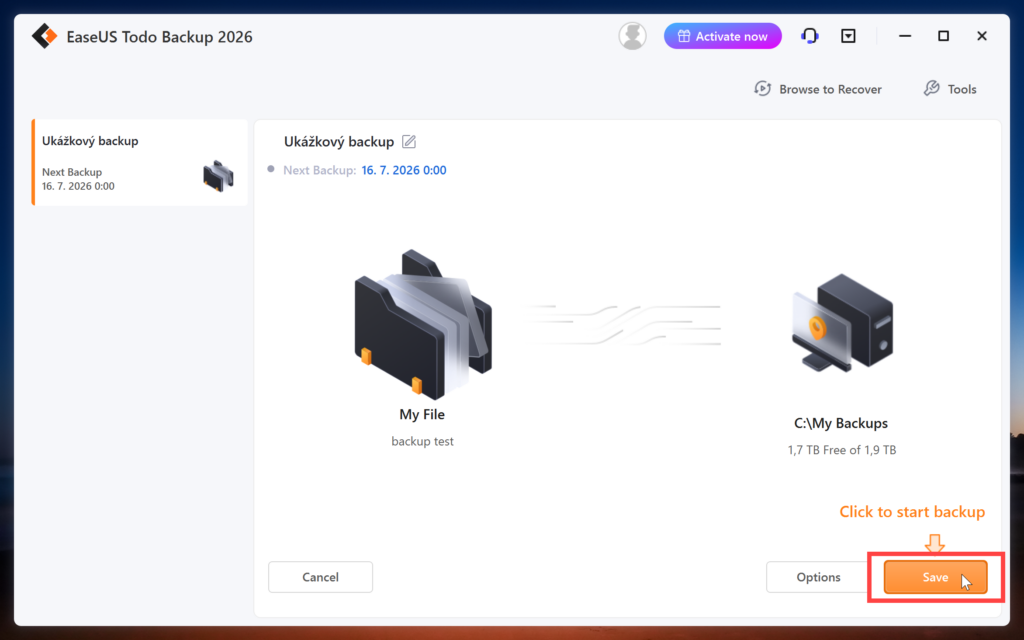Click the backup task thumbnail icon in sidebar
Screen dimensions: 1024x640
click(x=218, y=176)
